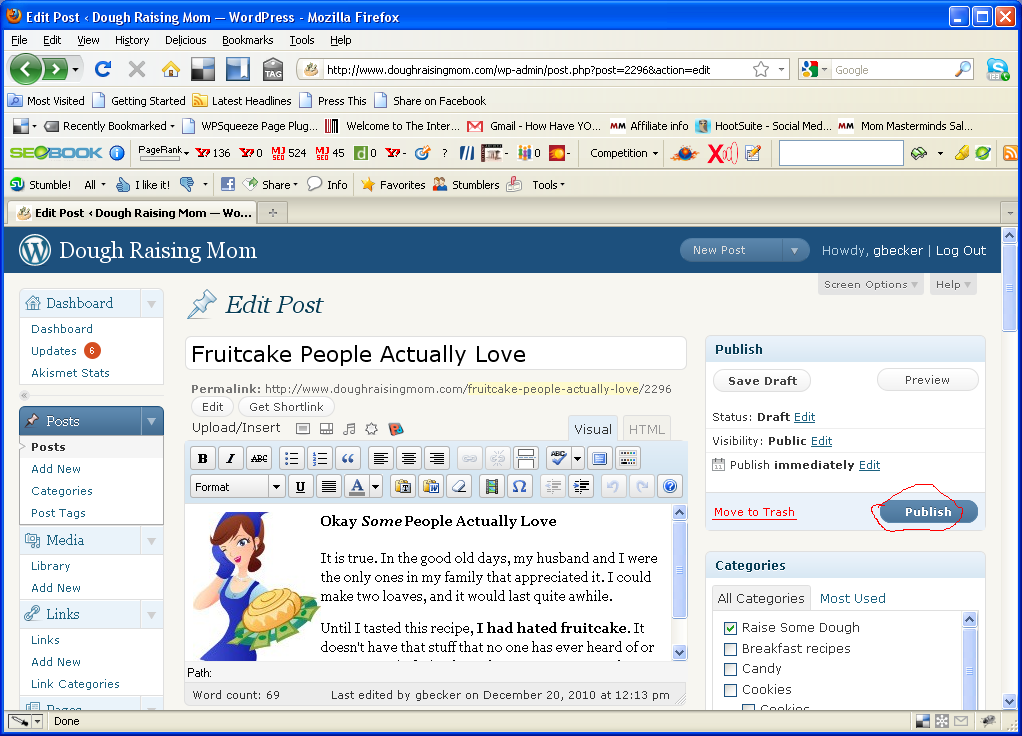Click the Google search box

click(892, 70)
